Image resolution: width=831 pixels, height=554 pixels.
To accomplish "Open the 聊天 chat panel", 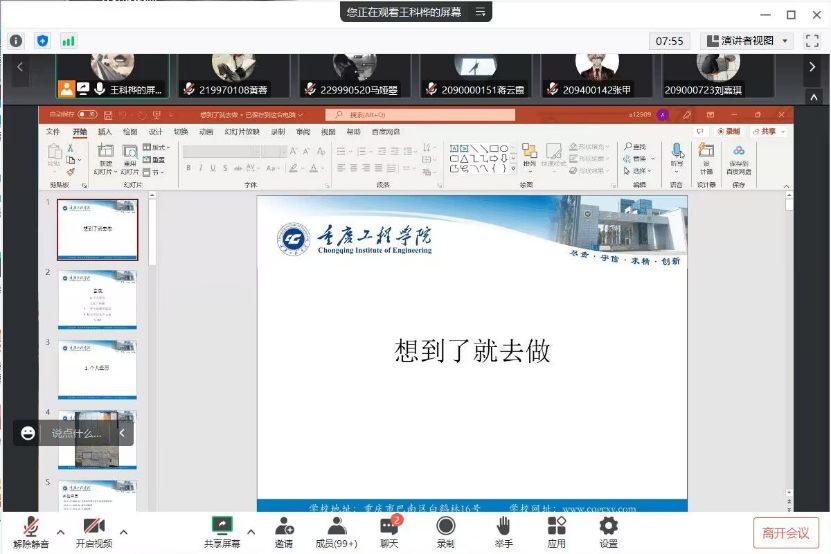I will pyautogui.click(x=389, y=530).
